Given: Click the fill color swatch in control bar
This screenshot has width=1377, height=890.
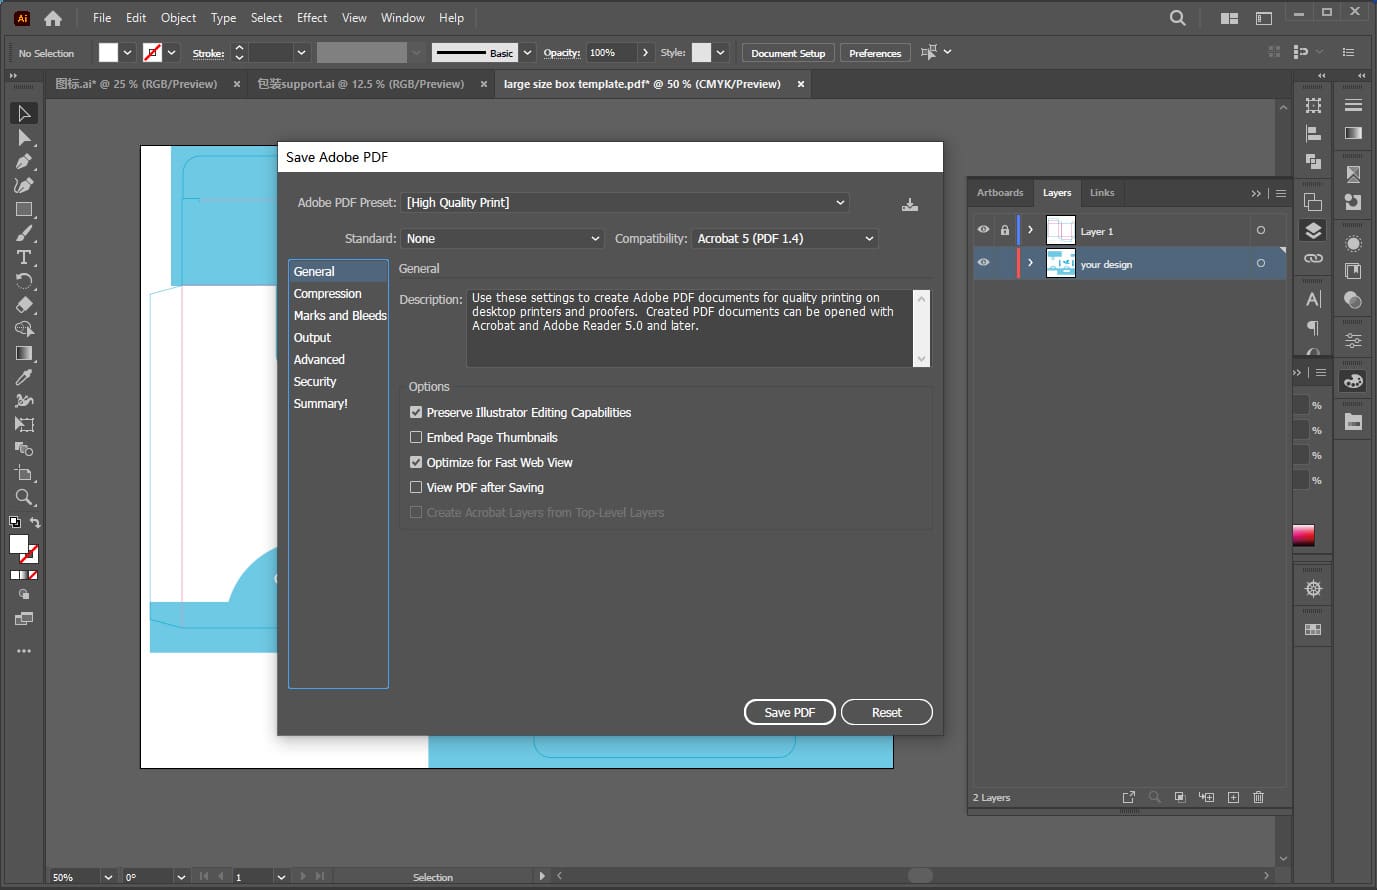Looking at the screenshot, I should coord(108,53).
